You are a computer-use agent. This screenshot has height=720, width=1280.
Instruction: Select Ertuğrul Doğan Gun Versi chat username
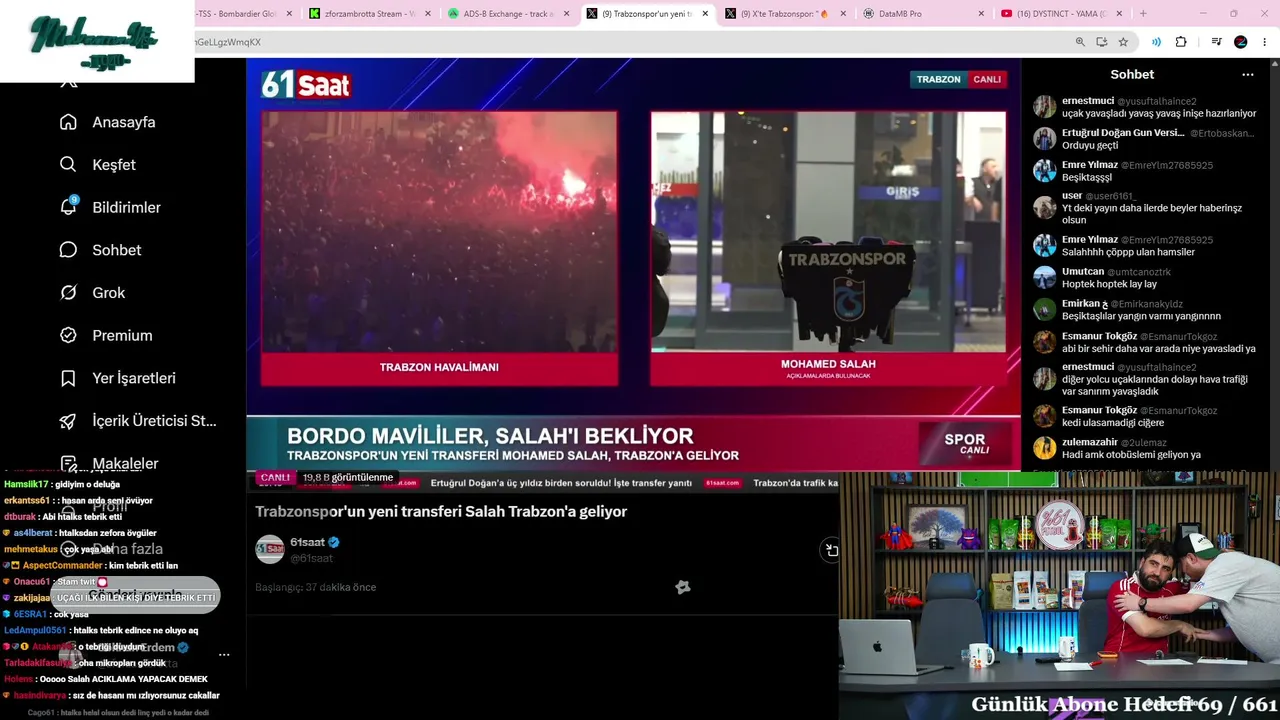pyautogui.click(x=1123, y=133)
